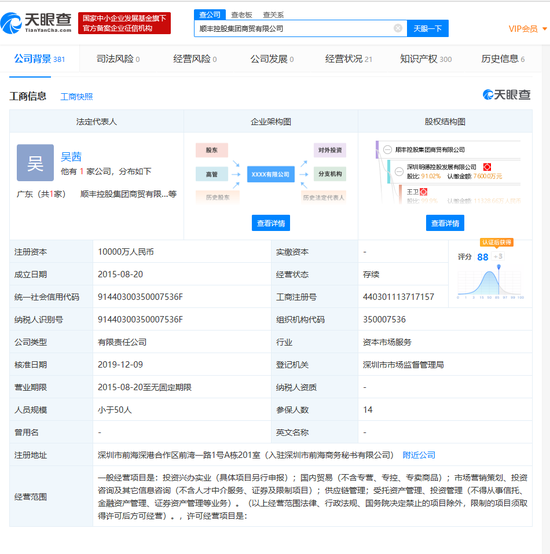Click organization code 350007536
550x554 pixels.
click(x=384, y=319)
